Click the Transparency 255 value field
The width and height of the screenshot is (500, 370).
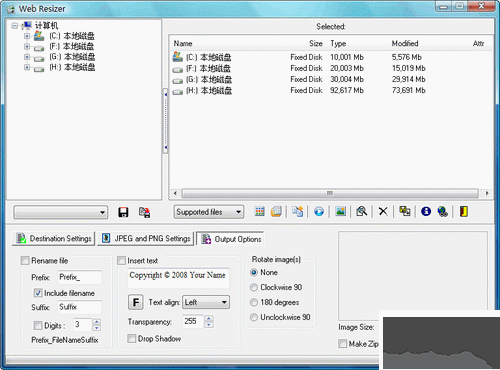click(193, 321)
